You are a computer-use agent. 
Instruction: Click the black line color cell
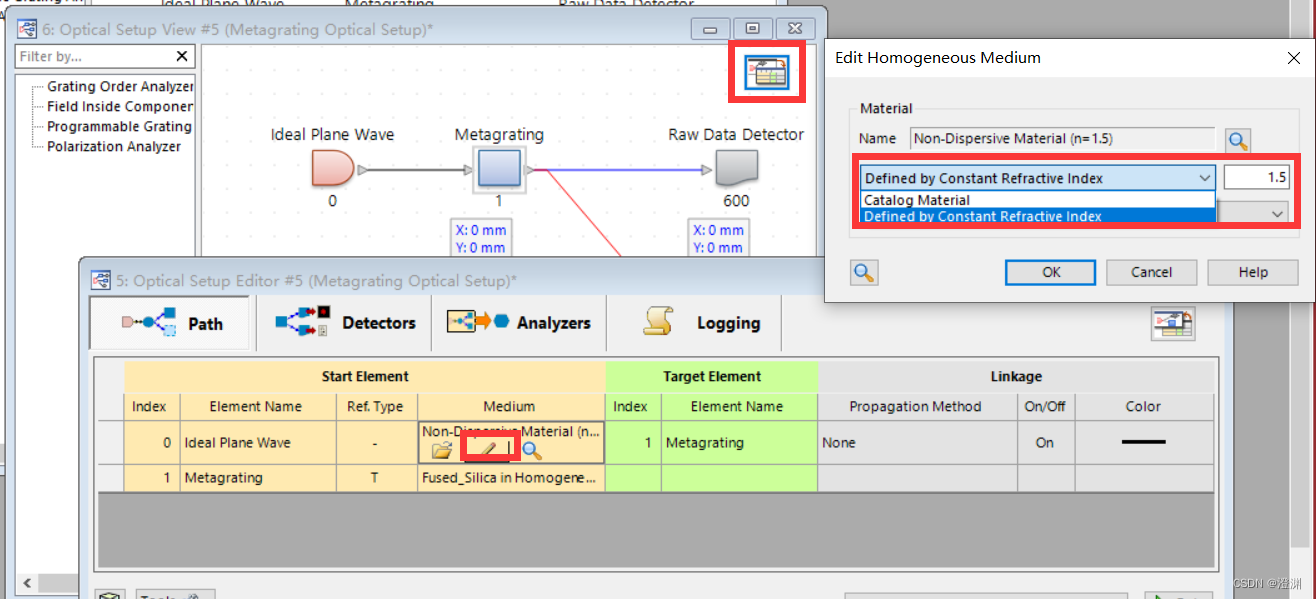tap(1143, 443)
